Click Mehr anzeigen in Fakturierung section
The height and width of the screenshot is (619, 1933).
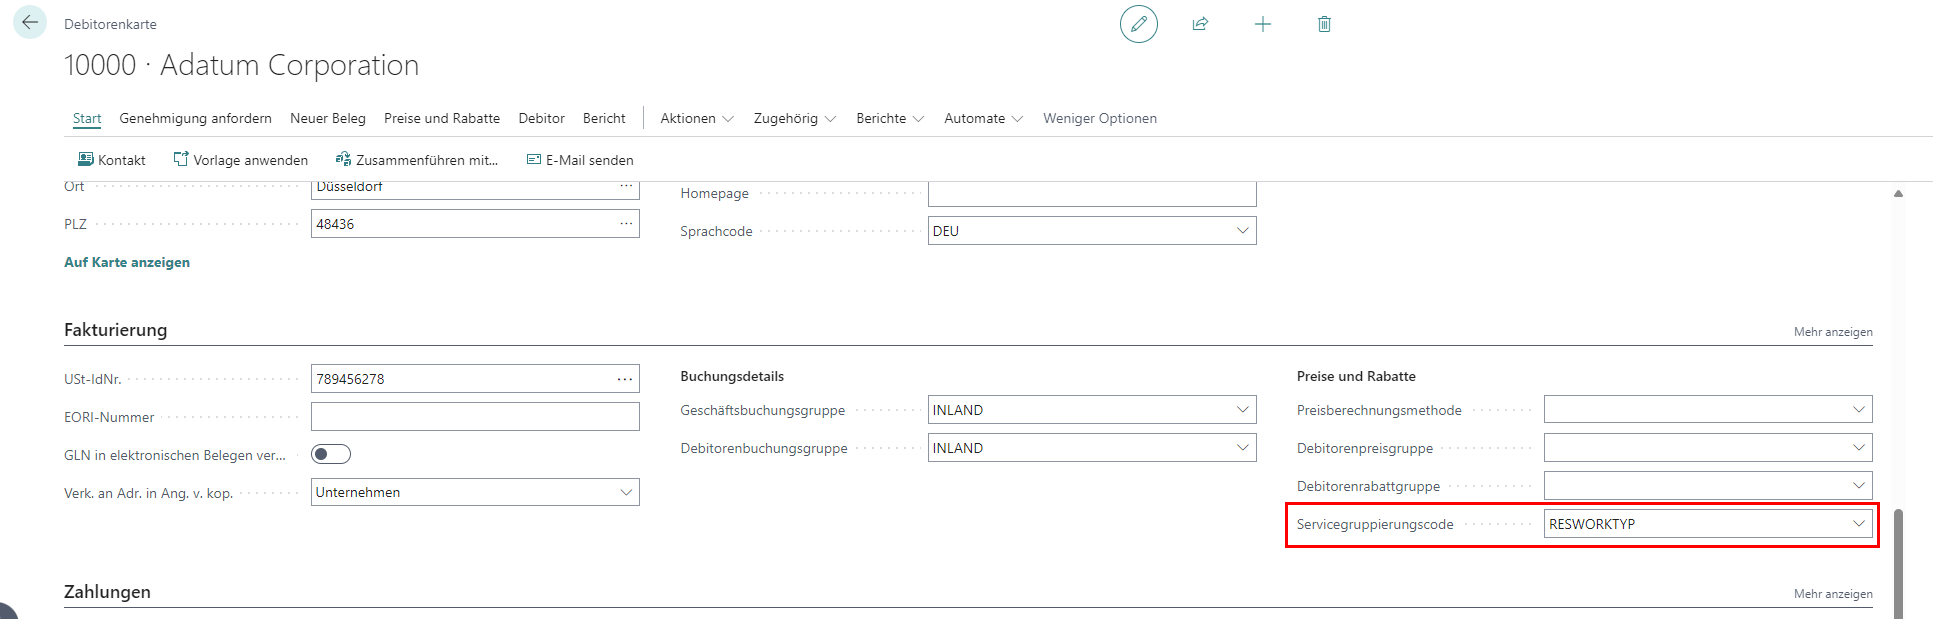(1833, 332)
